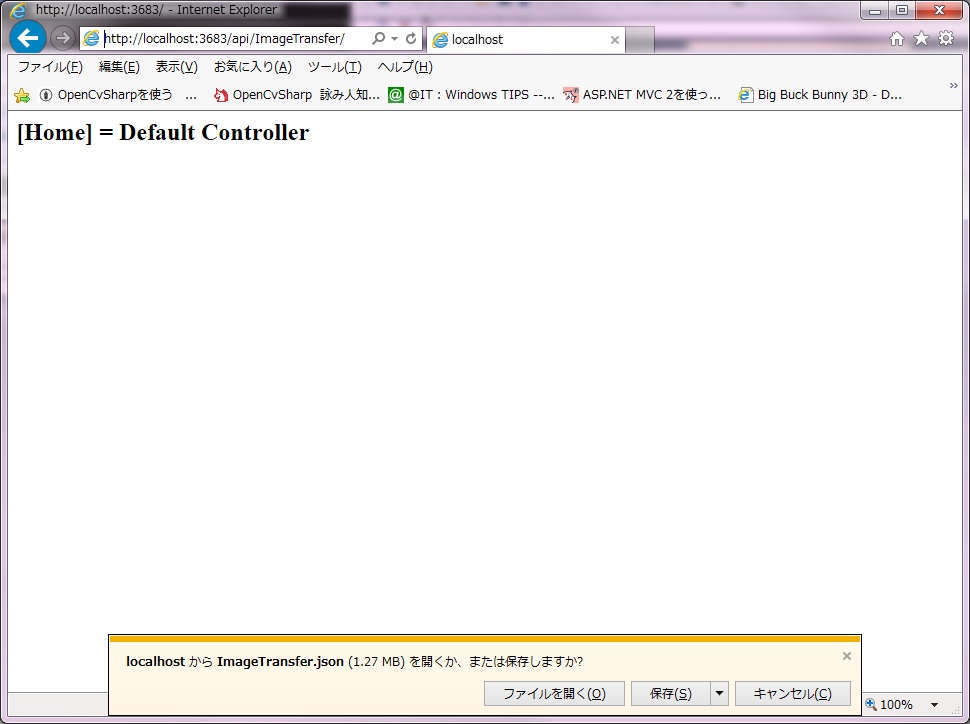The height and width of the screenshot is (724, 970).
Task: Click the Forward navigation arrow
Action: pos(62,38)
